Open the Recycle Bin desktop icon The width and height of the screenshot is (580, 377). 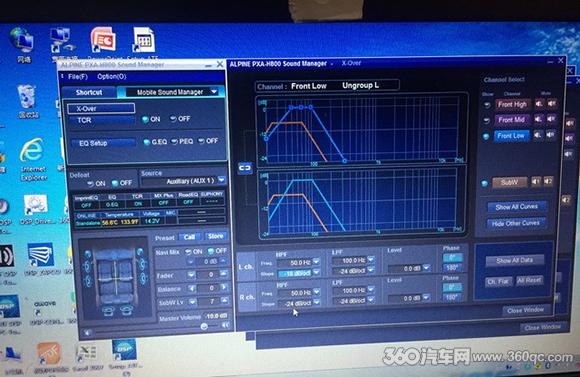pos(27,101)
